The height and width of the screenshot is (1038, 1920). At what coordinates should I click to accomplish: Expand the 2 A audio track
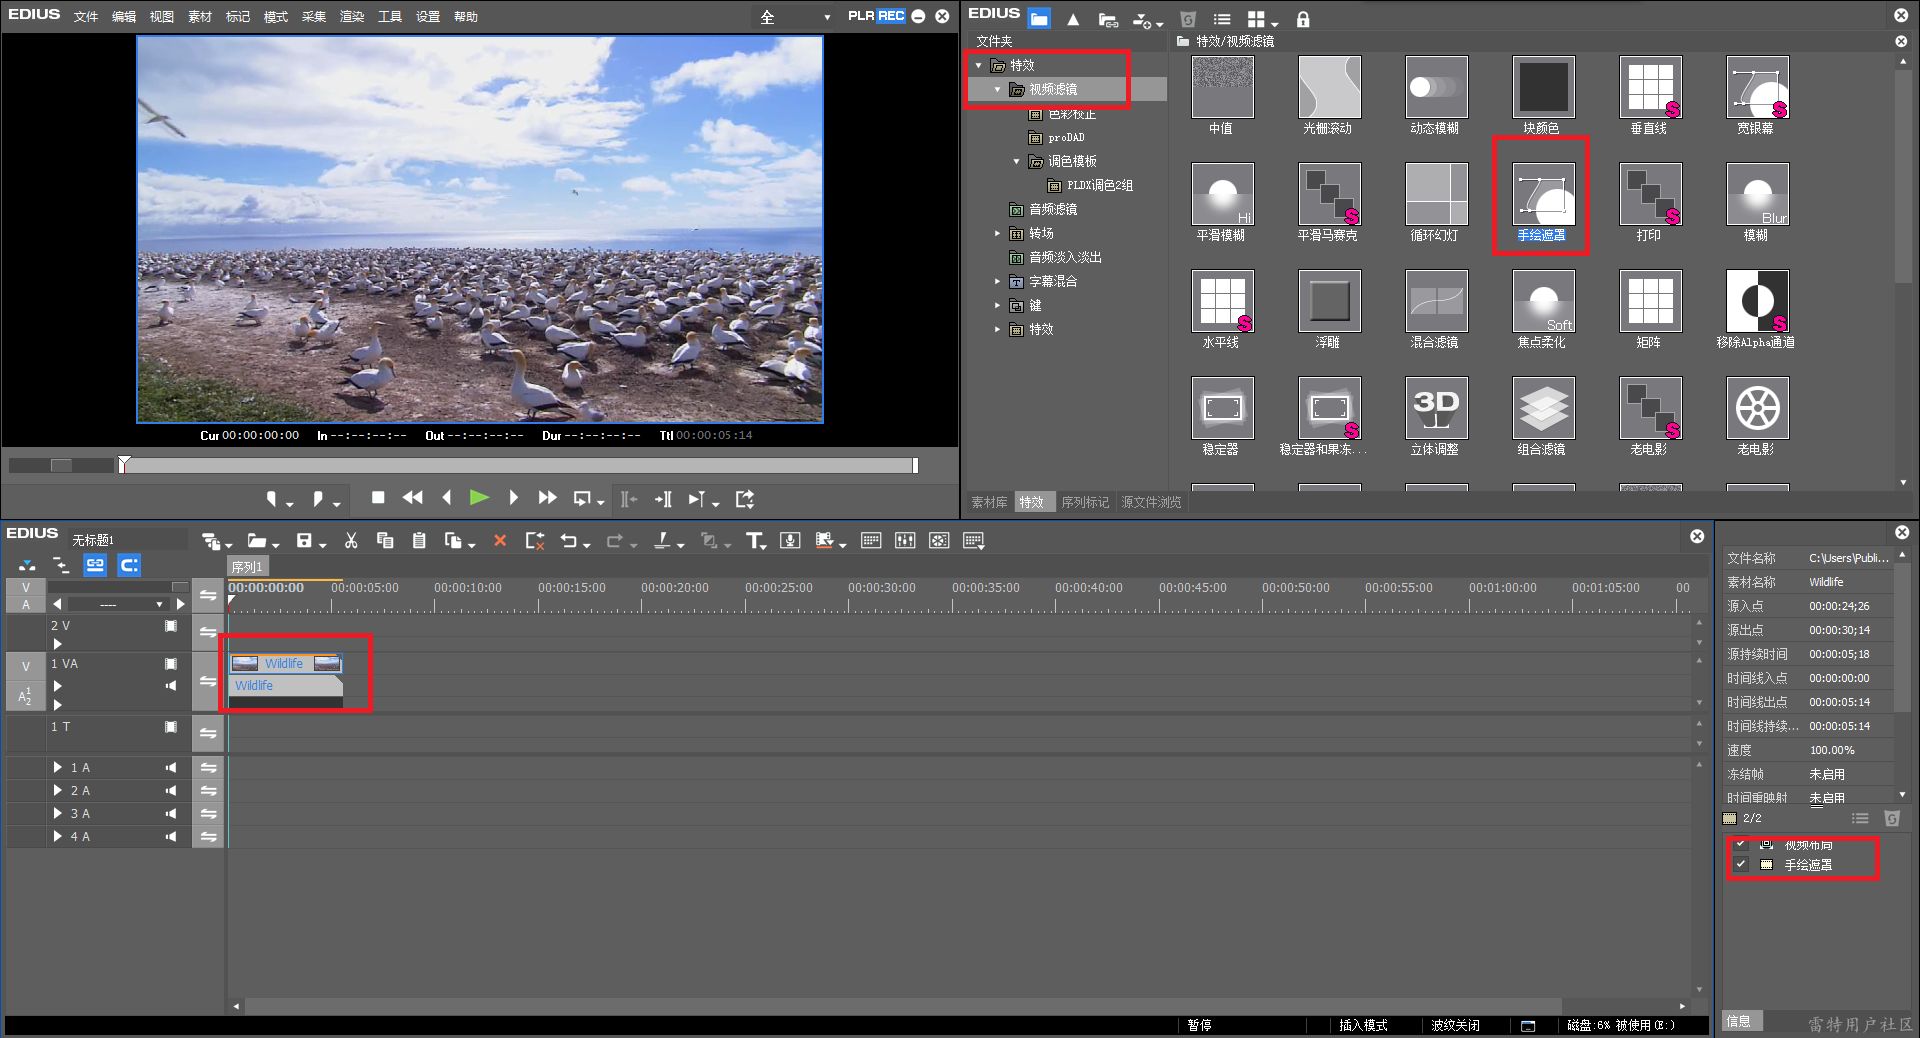[x=58, y=791]
